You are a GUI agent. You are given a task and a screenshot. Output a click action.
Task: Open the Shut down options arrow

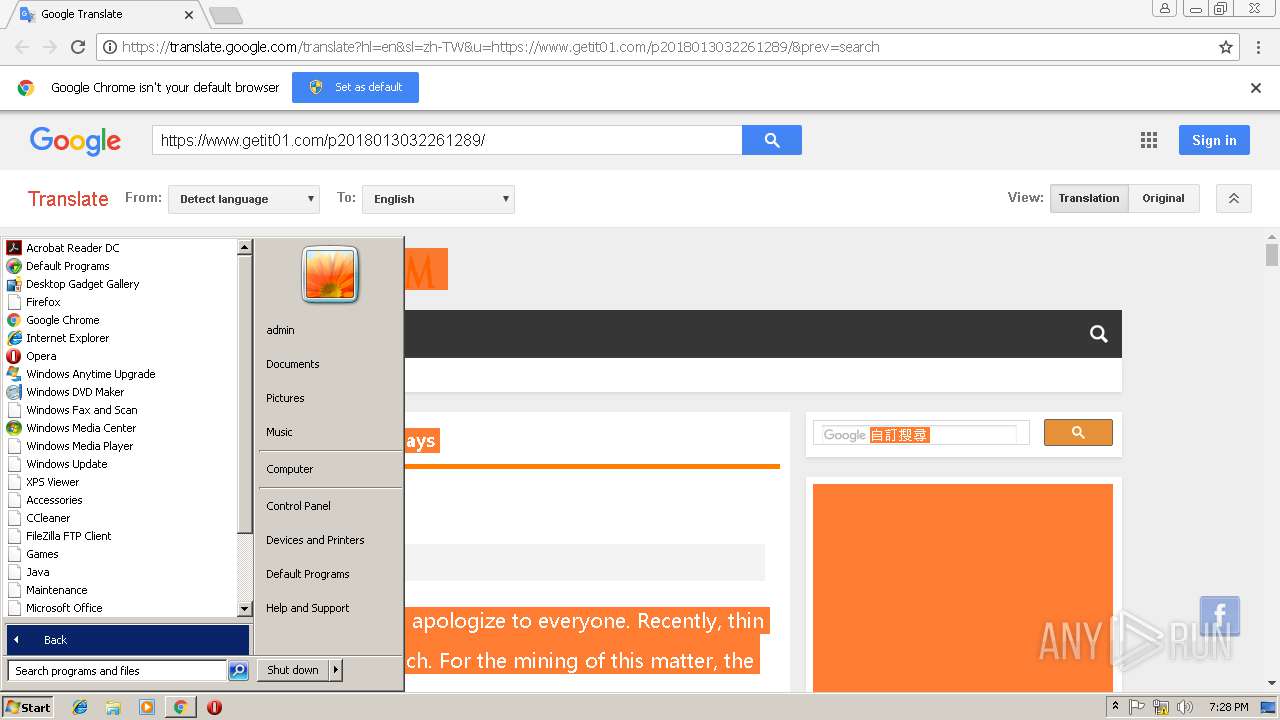click(336, 670)
